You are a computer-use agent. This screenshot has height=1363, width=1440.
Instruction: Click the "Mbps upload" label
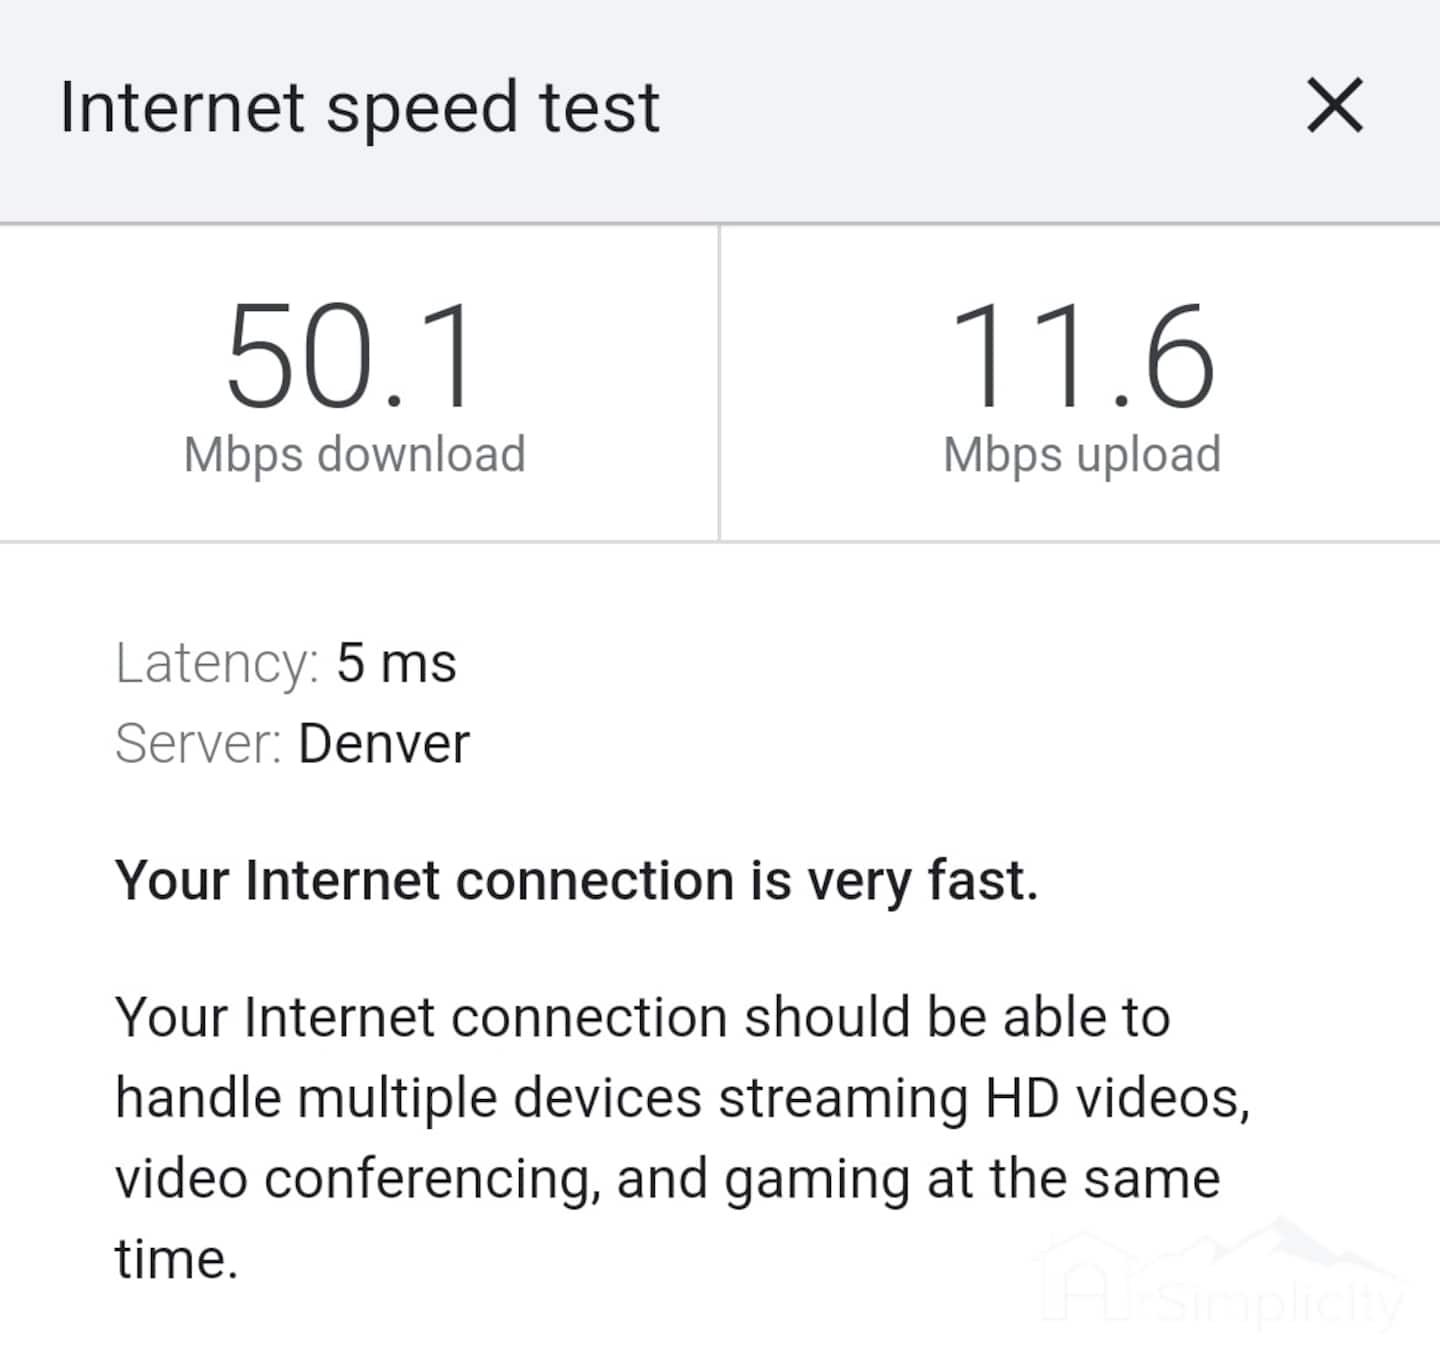(1081, 455)
